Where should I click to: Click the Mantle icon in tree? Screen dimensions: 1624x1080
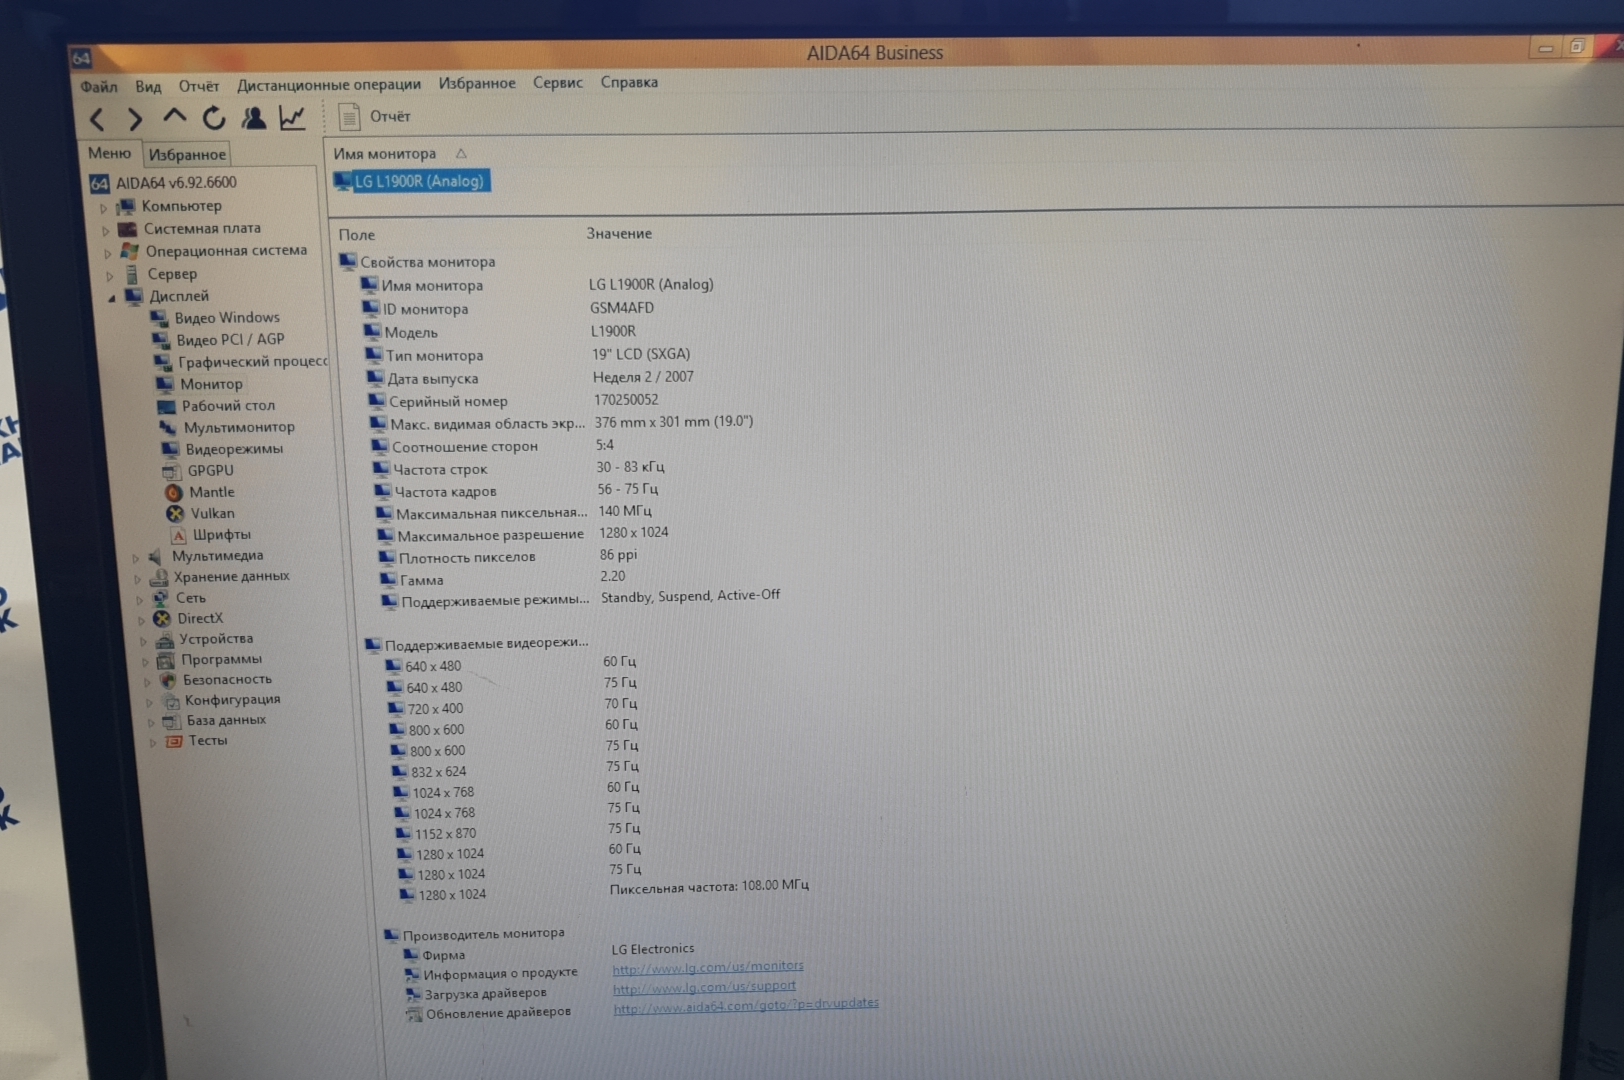(172, 492)
